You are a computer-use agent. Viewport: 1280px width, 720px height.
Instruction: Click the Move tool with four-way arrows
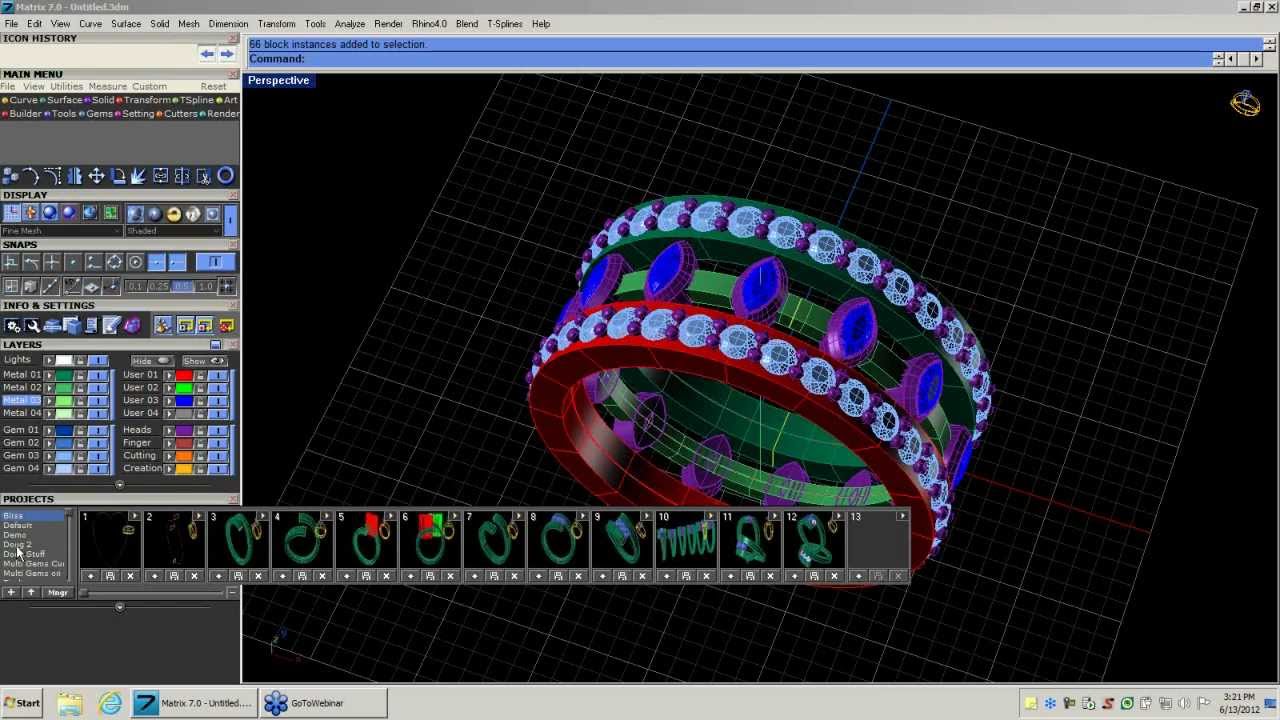click(x=96, y=176)
